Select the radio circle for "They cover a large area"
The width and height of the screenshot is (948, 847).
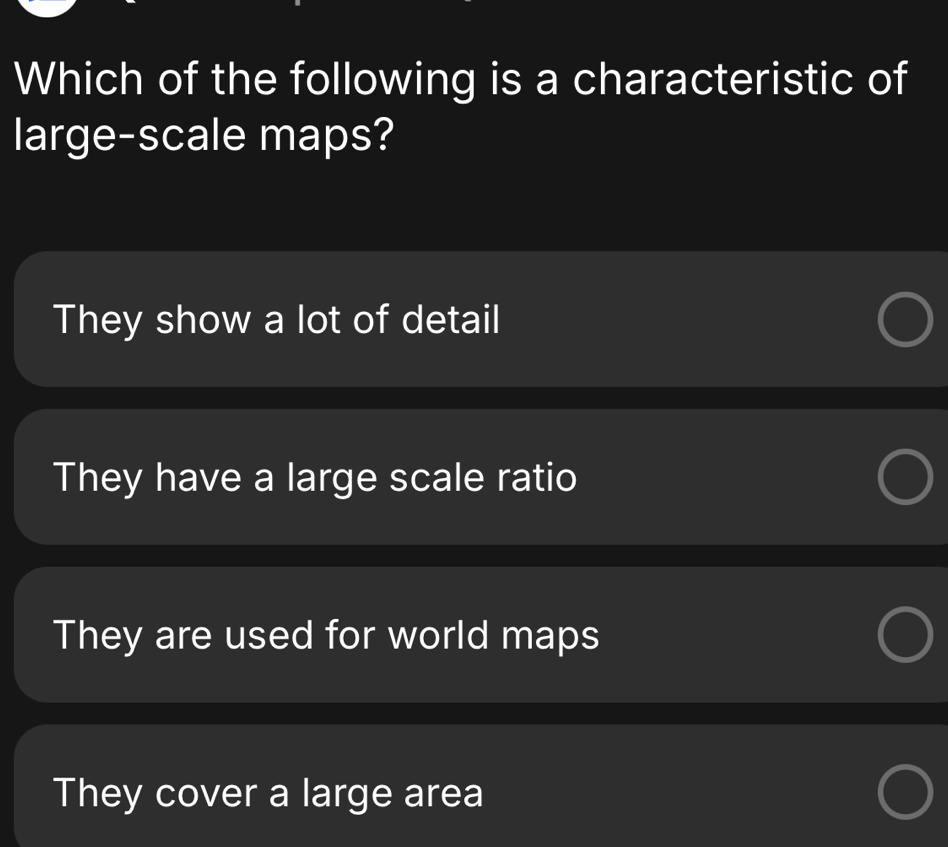pyautogui.click(x=905, y=792)
